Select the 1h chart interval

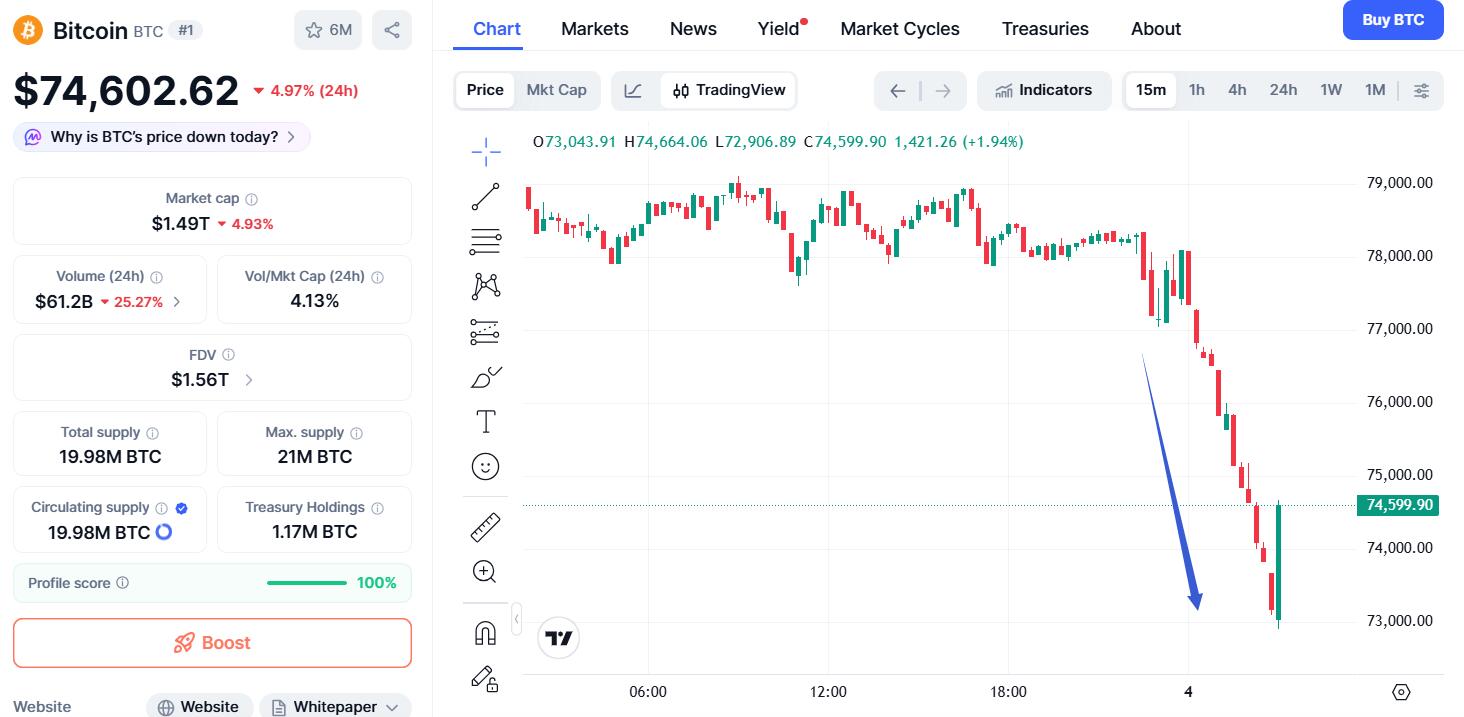1196,90
